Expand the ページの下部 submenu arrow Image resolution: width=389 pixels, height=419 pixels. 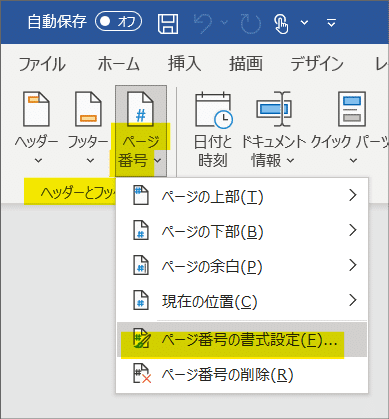coord(353,230)
